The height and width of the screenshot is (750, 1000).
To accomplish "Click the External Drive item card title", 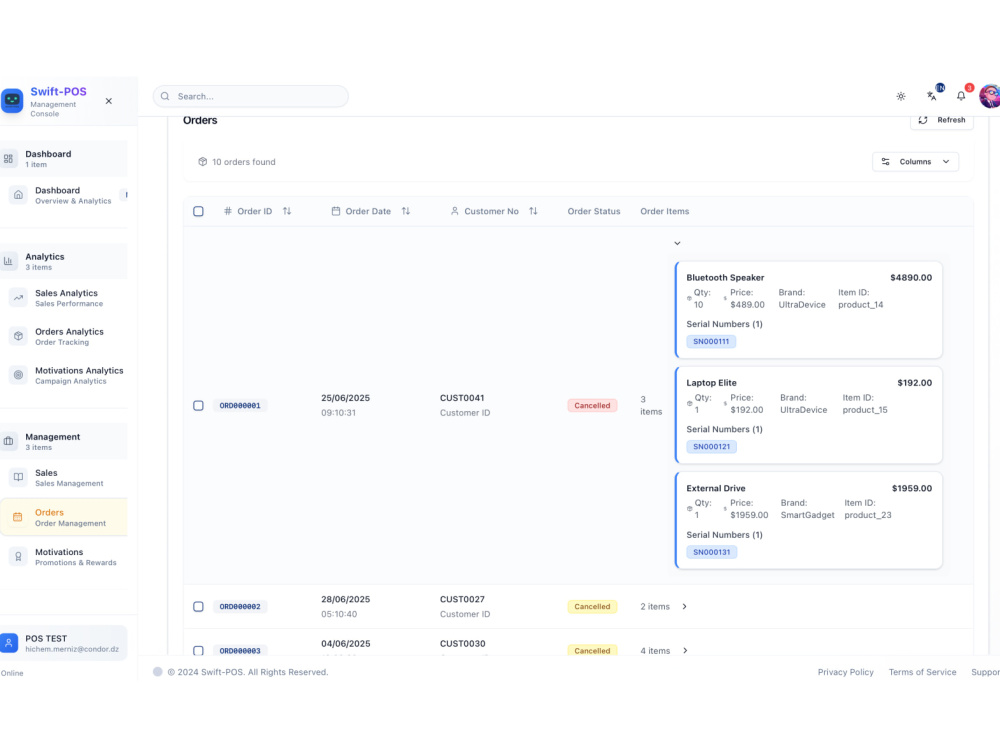I will click(716, 489).
